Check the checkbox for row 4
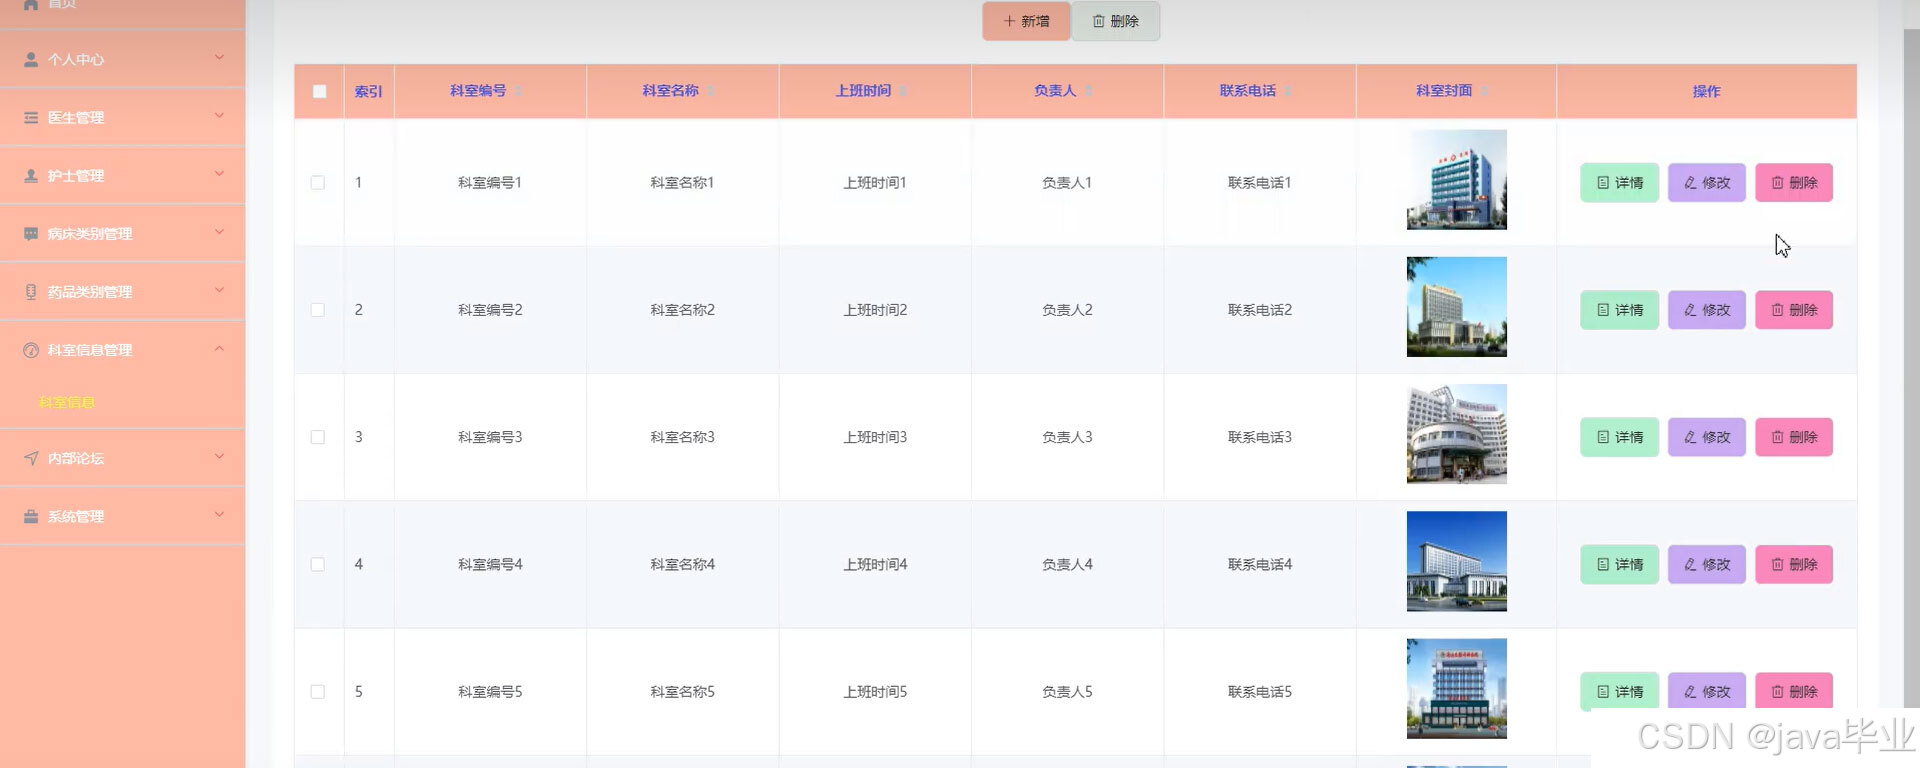The height and width of the screenshot is (768, 1920). point(318,564)
